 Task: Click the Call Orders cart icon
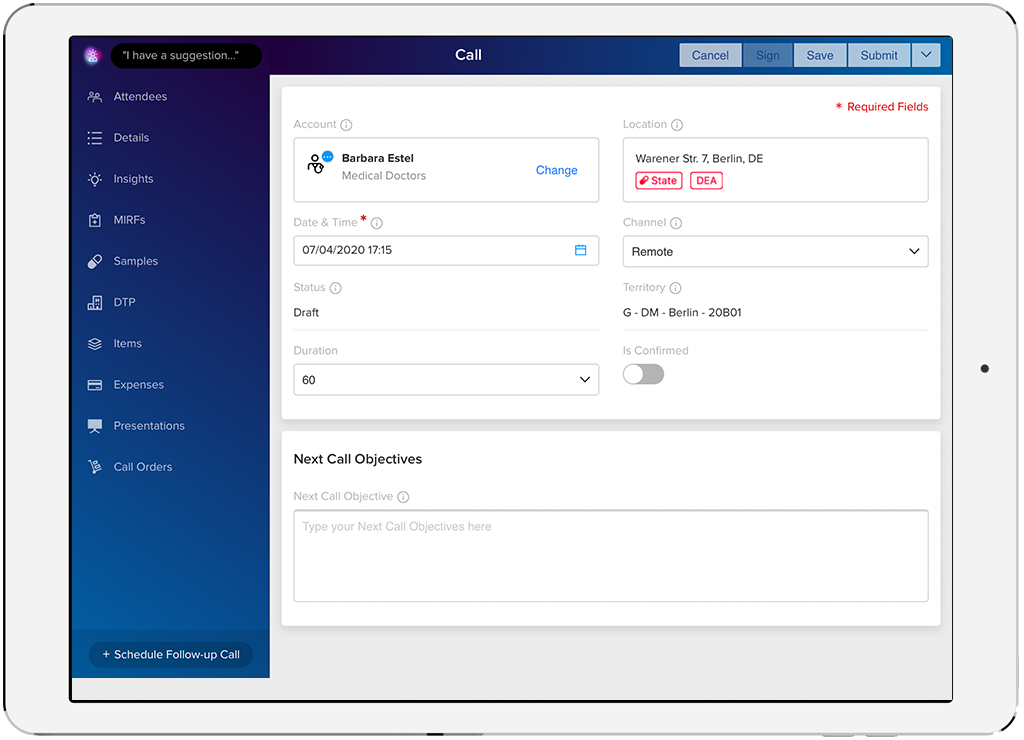coord(95,467)
